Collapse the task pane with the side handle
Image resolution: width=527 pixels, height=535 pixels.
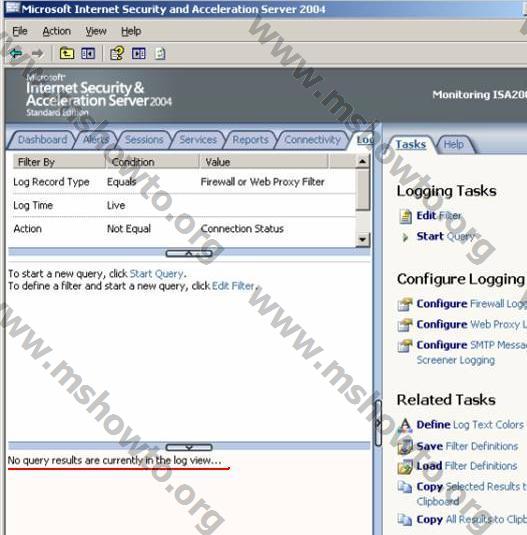pyautogui.click(x=378, y=423)
